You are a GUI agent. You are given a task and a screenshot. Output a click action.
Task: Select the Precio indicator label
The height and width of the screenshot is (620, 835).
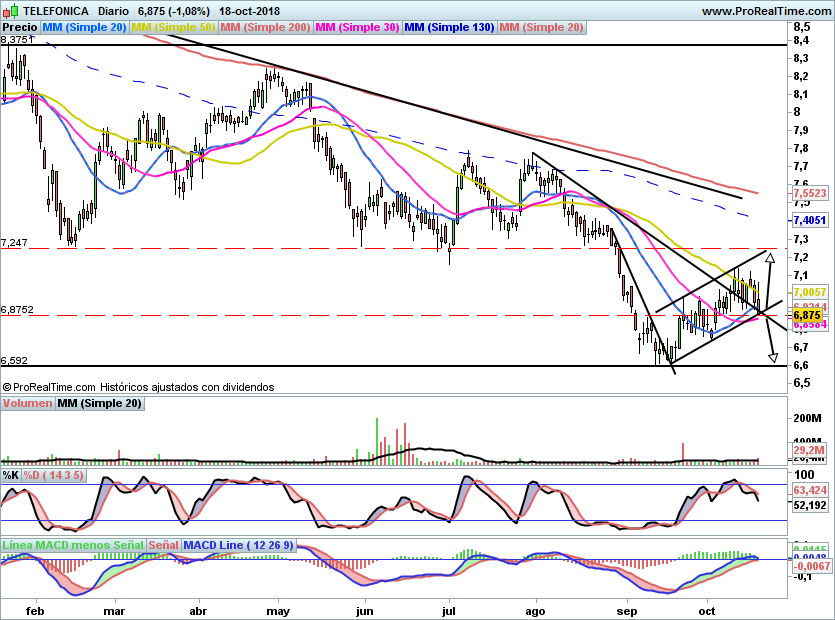click(20, 28)
